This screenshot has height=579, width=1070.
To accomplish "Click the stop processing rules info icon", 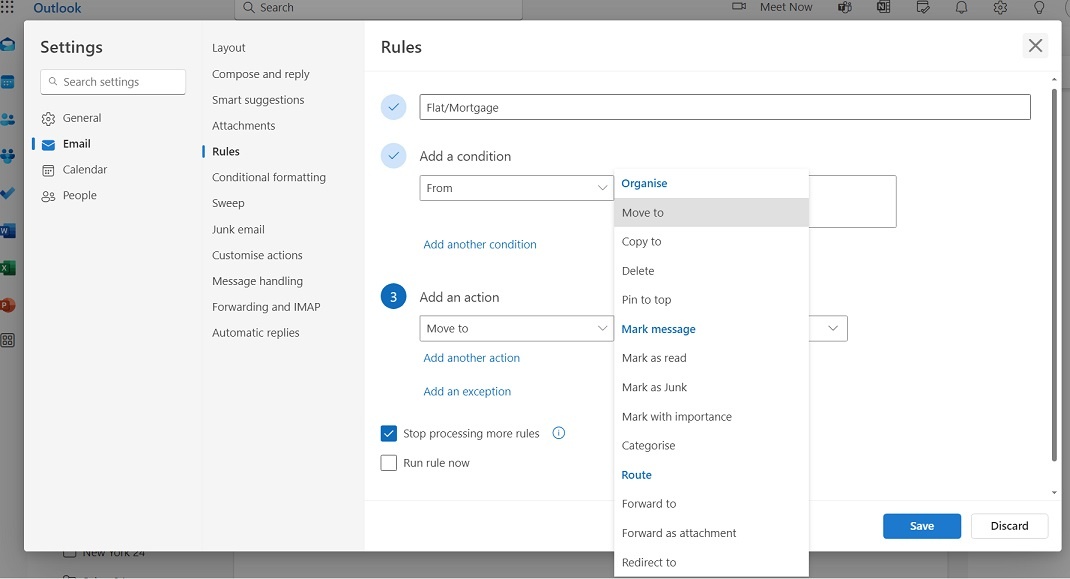I will click(559, 433).
